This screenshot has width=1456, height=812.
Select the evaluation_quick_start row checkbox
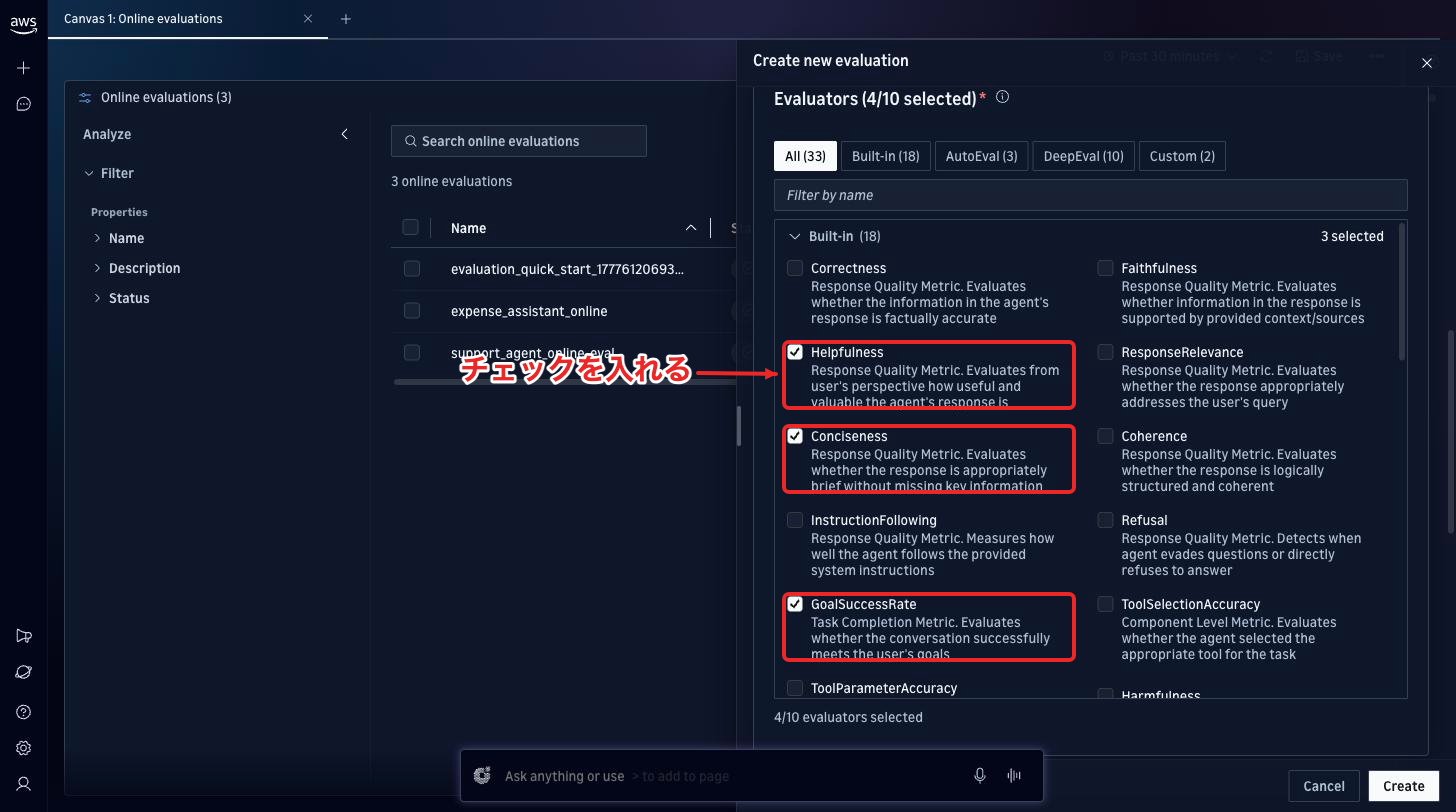tap(412, 269)
